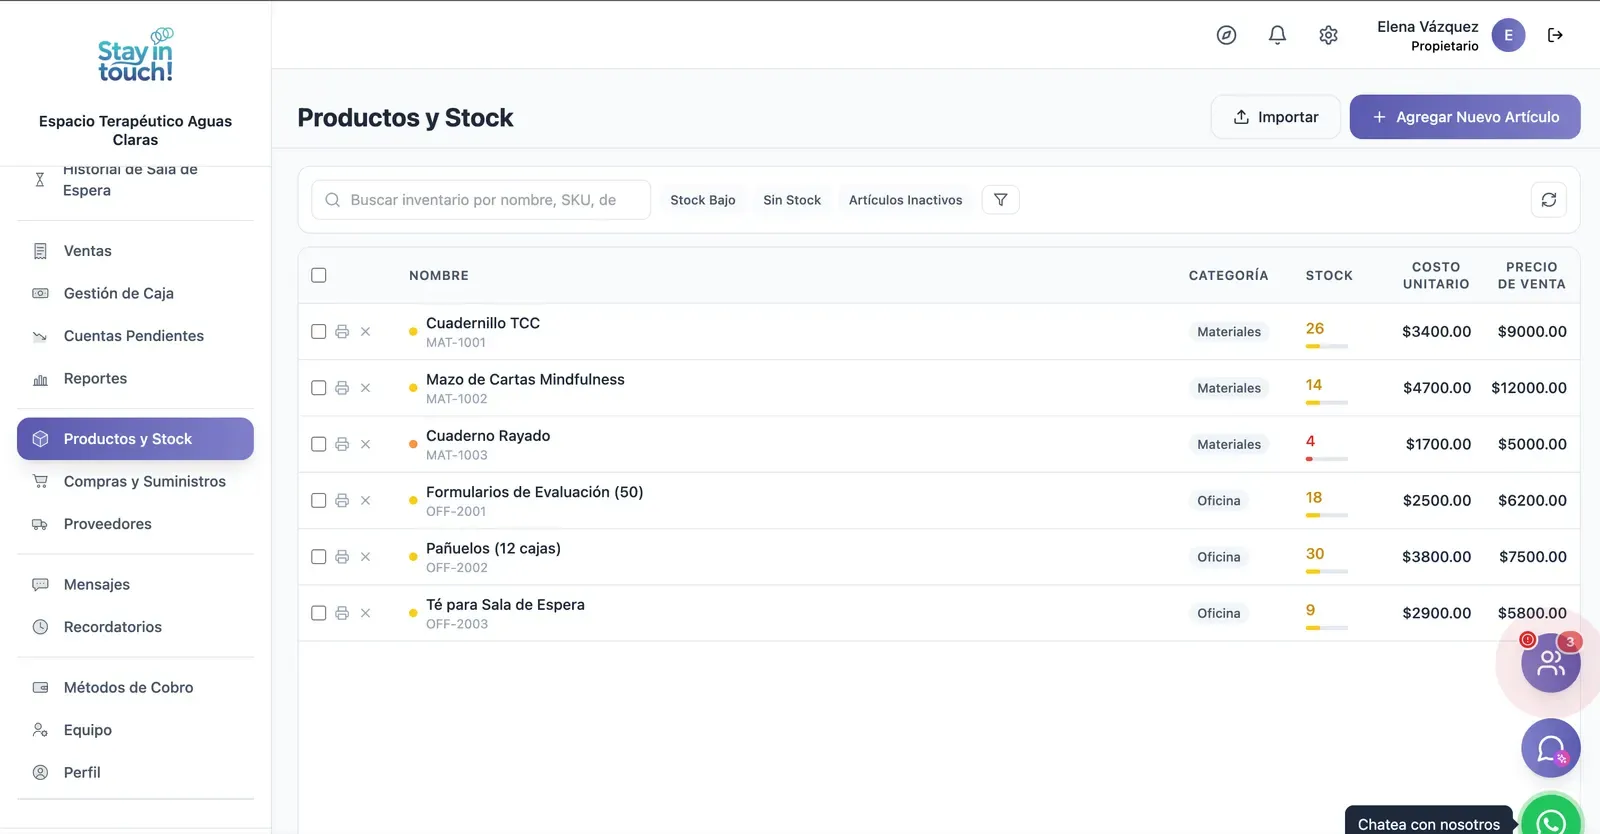Tick the Formularios de Evaluación (50) checkbox
The image size is (1600, 834).
[319, 501]
